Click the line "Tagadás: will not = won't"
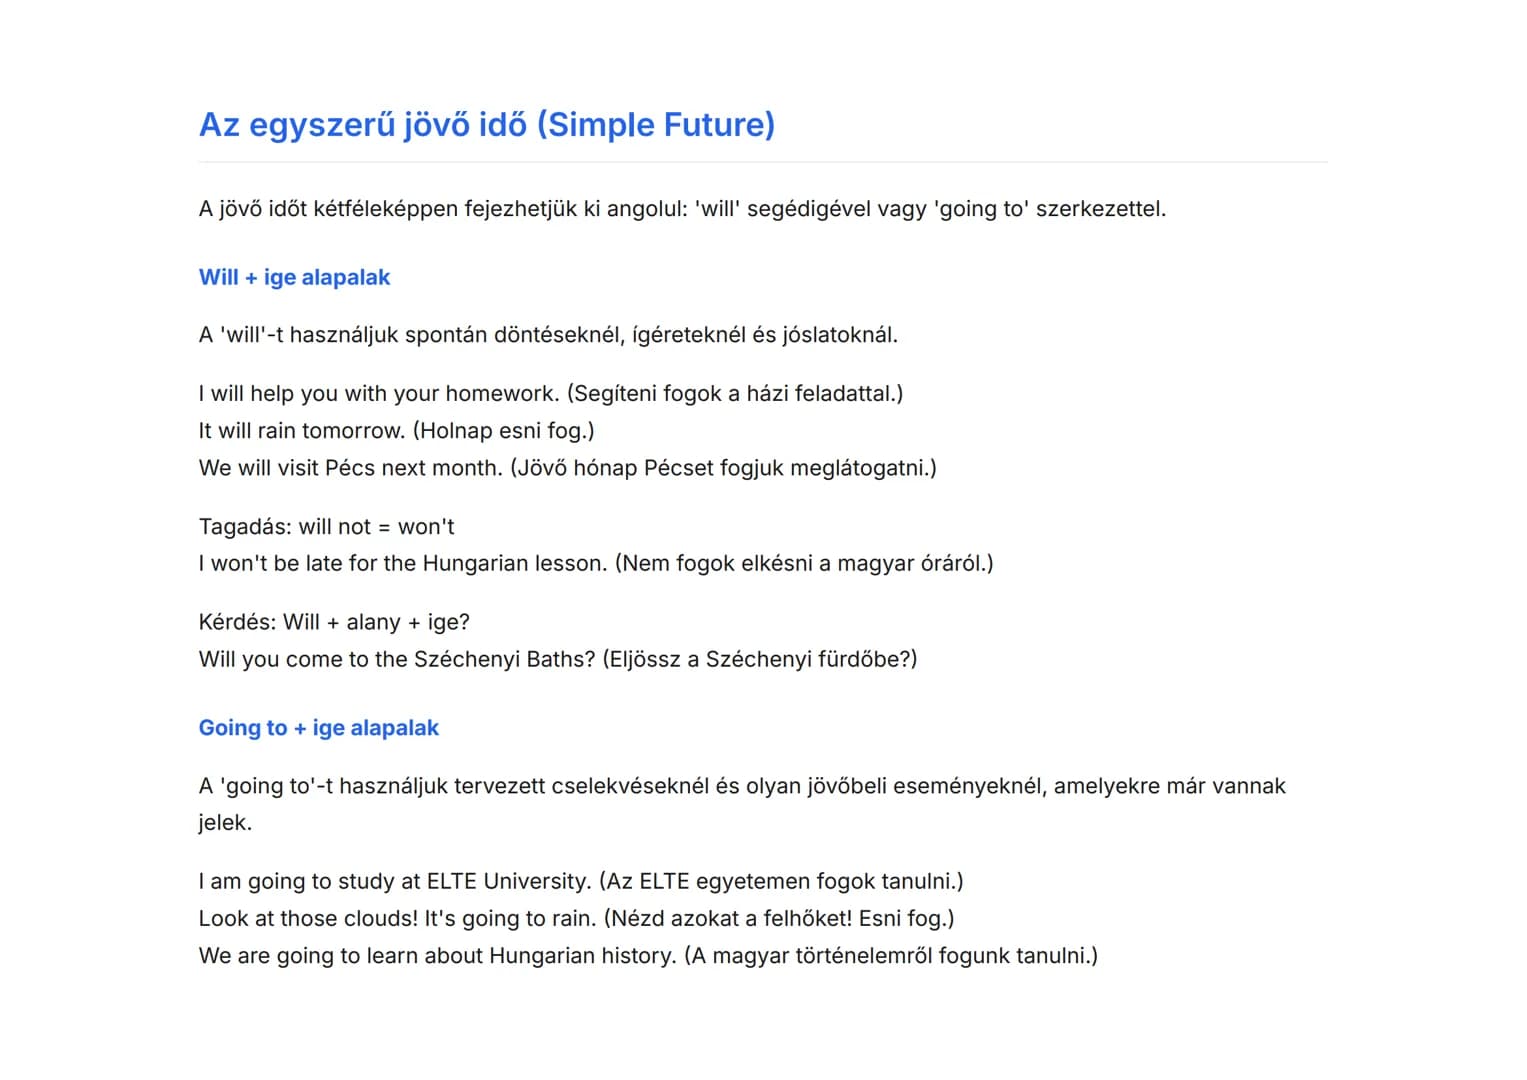The width and height of the screenshot is (1527, 1080). [326, 527]
